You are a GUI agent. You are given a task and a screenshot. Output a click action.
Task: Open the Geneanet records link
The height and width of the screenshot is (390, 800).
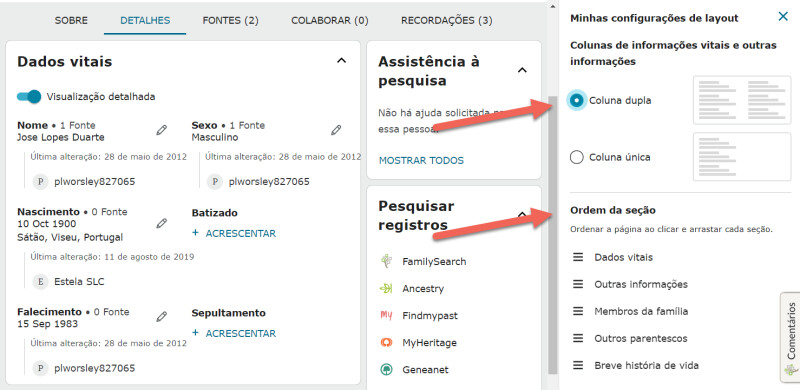pyautogui.click(x=426, y=370)
